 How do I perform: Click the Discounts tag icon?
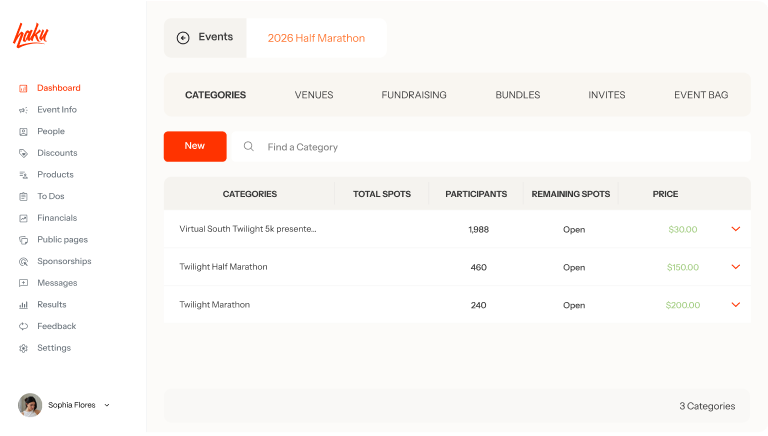click(23, 153)
